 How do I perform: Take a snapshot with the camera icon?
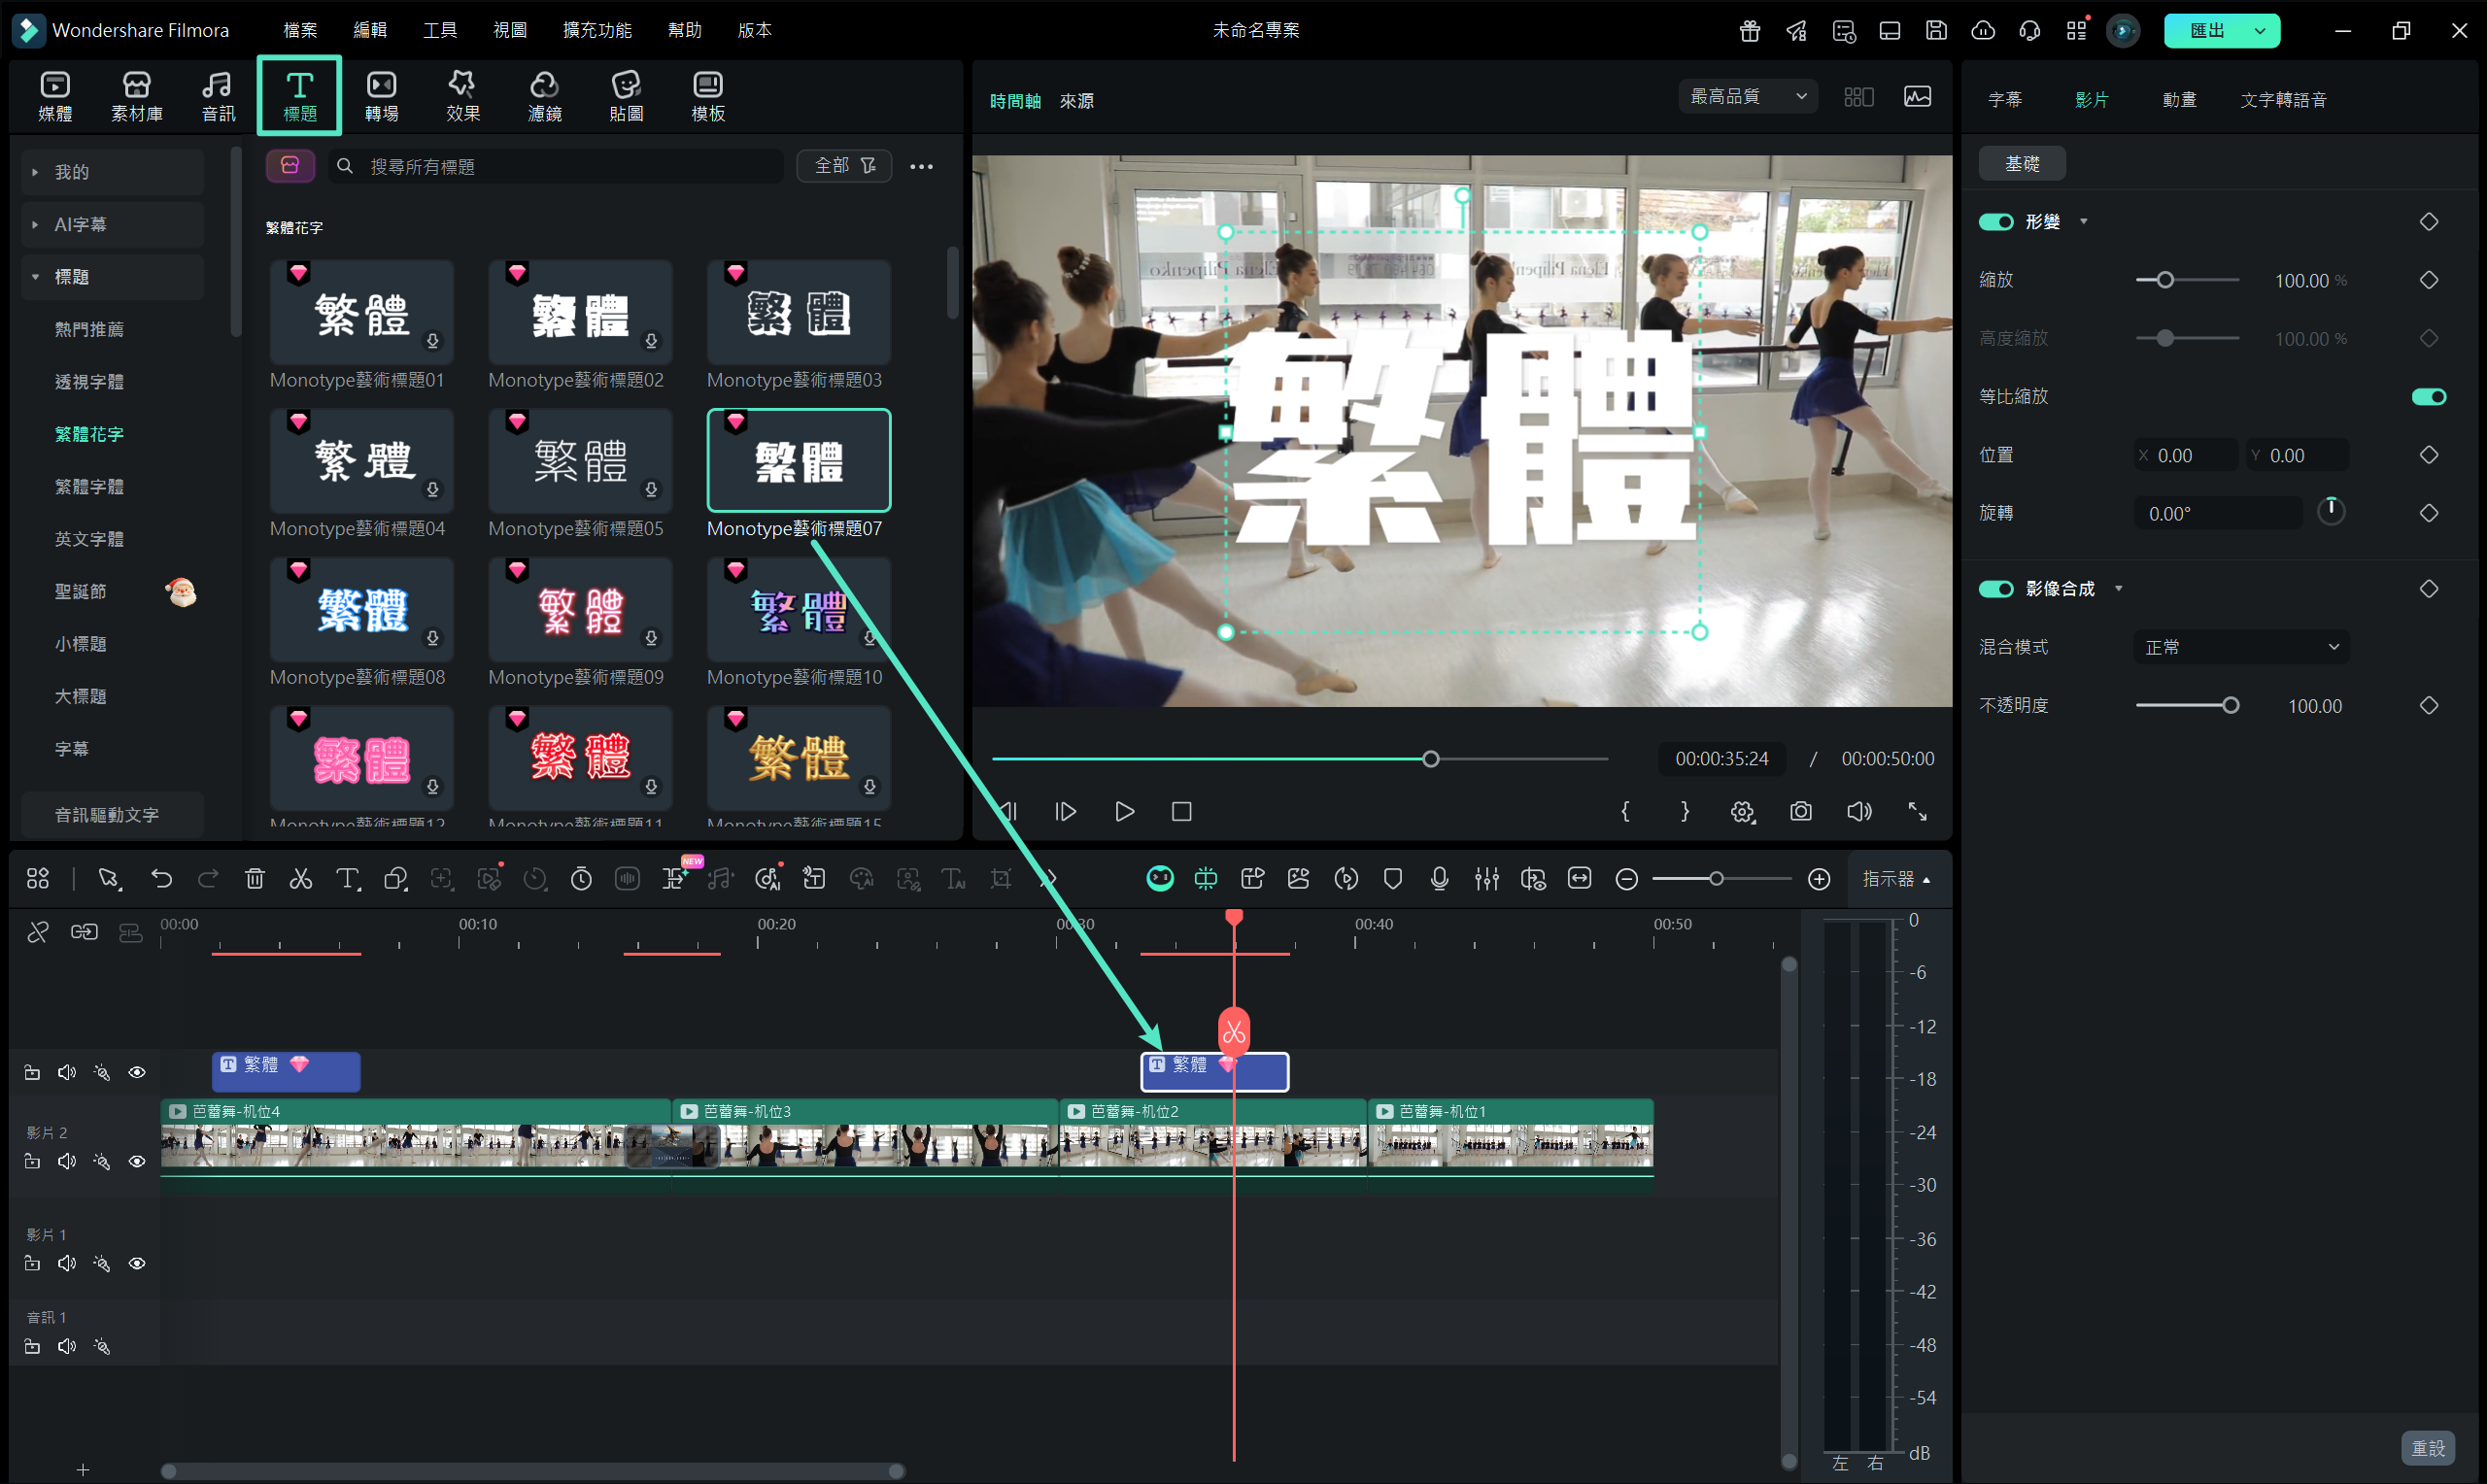tap(1800, 811)
